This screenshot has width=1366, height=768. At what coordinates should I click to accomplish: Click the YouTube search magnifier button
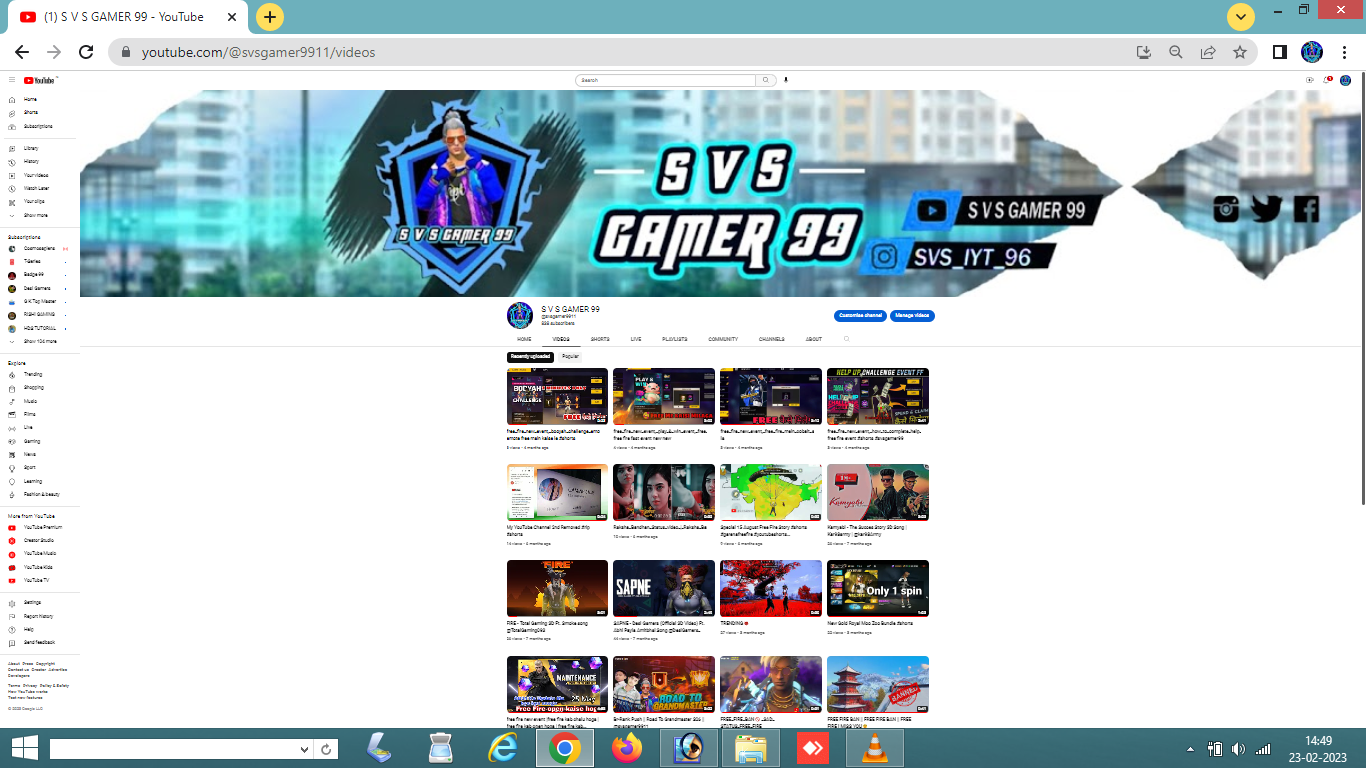point(766,80)
